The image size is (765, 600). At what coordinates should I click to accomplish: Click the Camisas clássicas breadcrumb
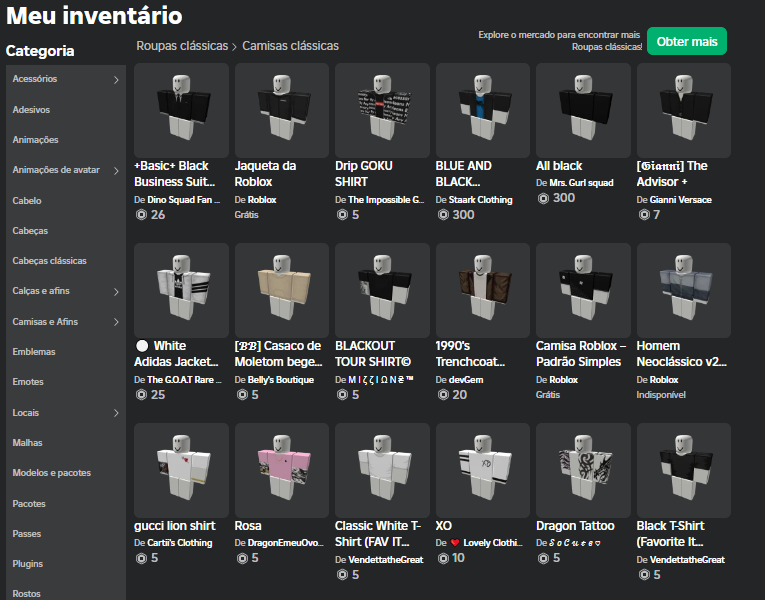pos(290,46)
